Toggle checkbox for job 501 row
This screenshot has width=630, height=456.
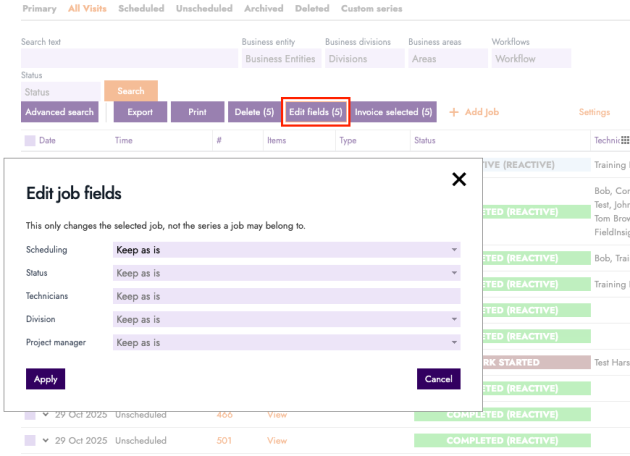30,440
